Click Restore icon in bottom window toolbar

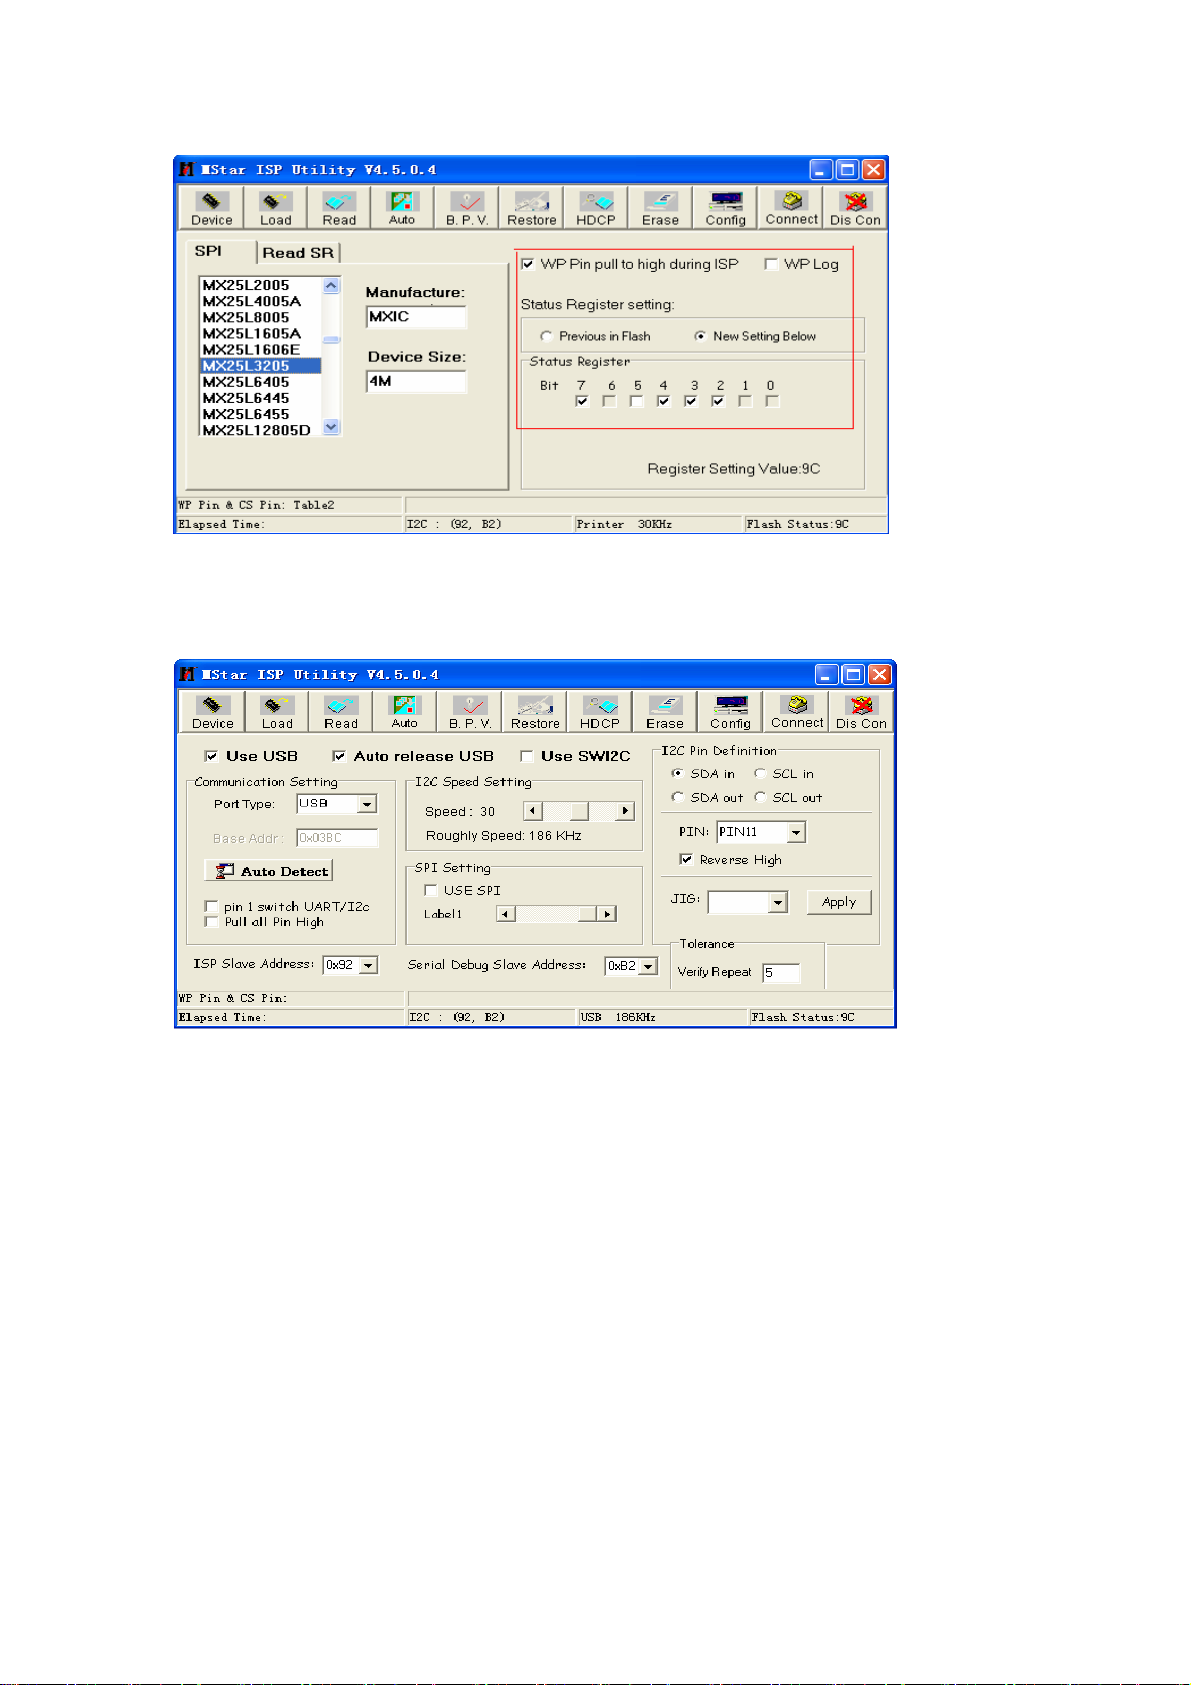pos(535,712)
